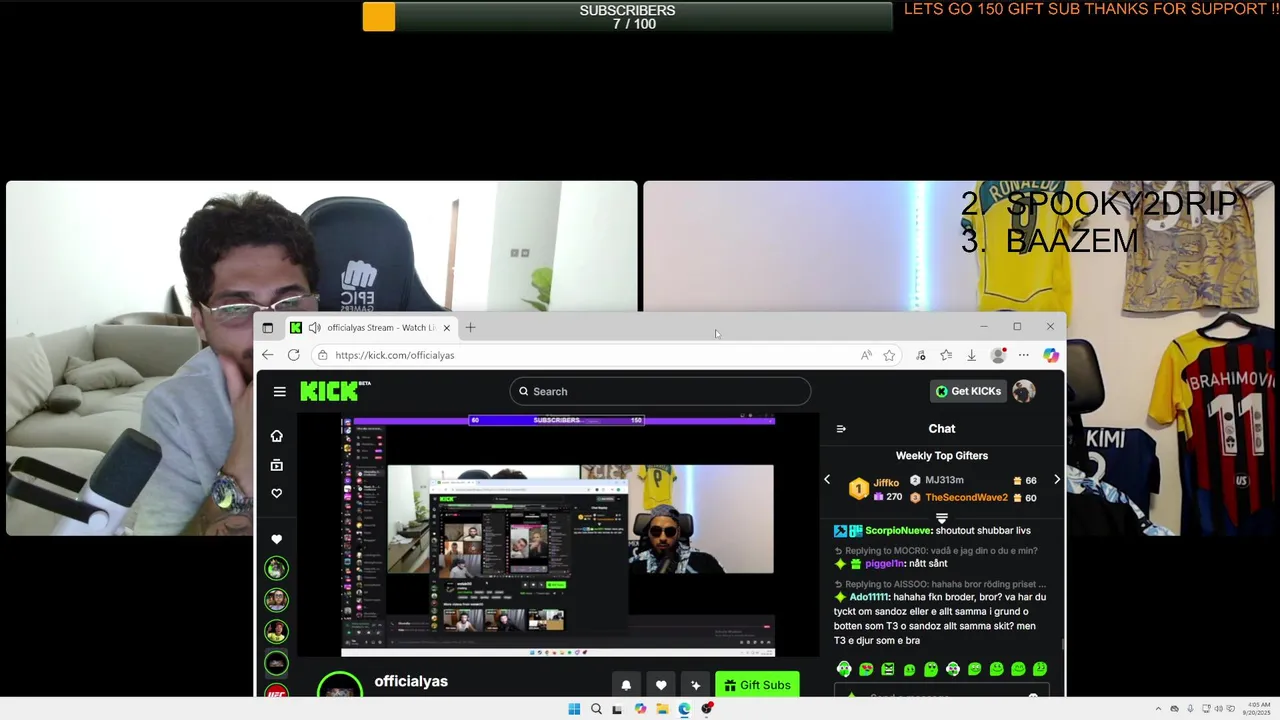
Task: Open the Copilot sidebar in Edge
Action: point(1050,355)
